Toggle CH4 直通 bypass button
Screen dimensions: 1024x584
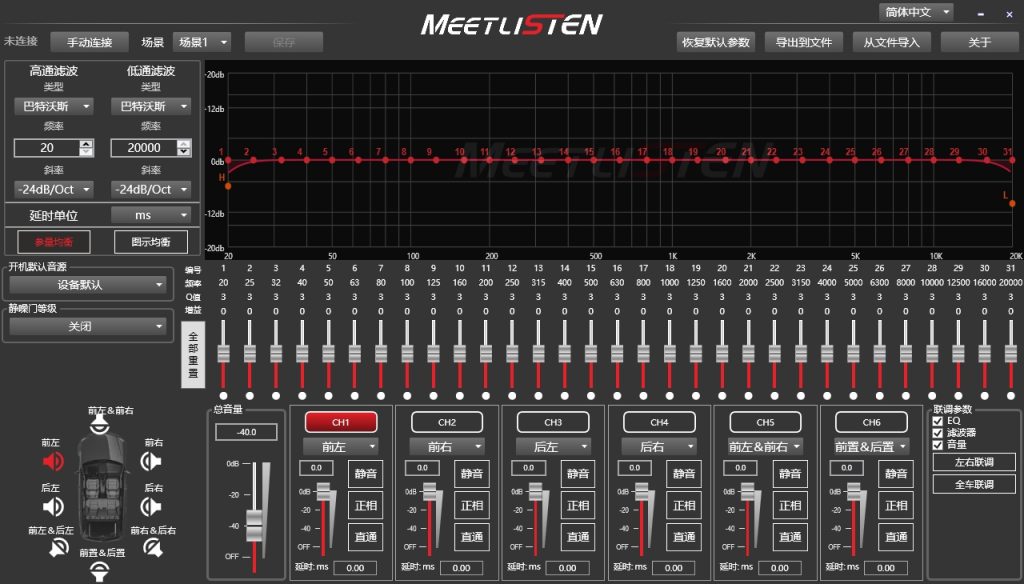click(x=684, y=536)
